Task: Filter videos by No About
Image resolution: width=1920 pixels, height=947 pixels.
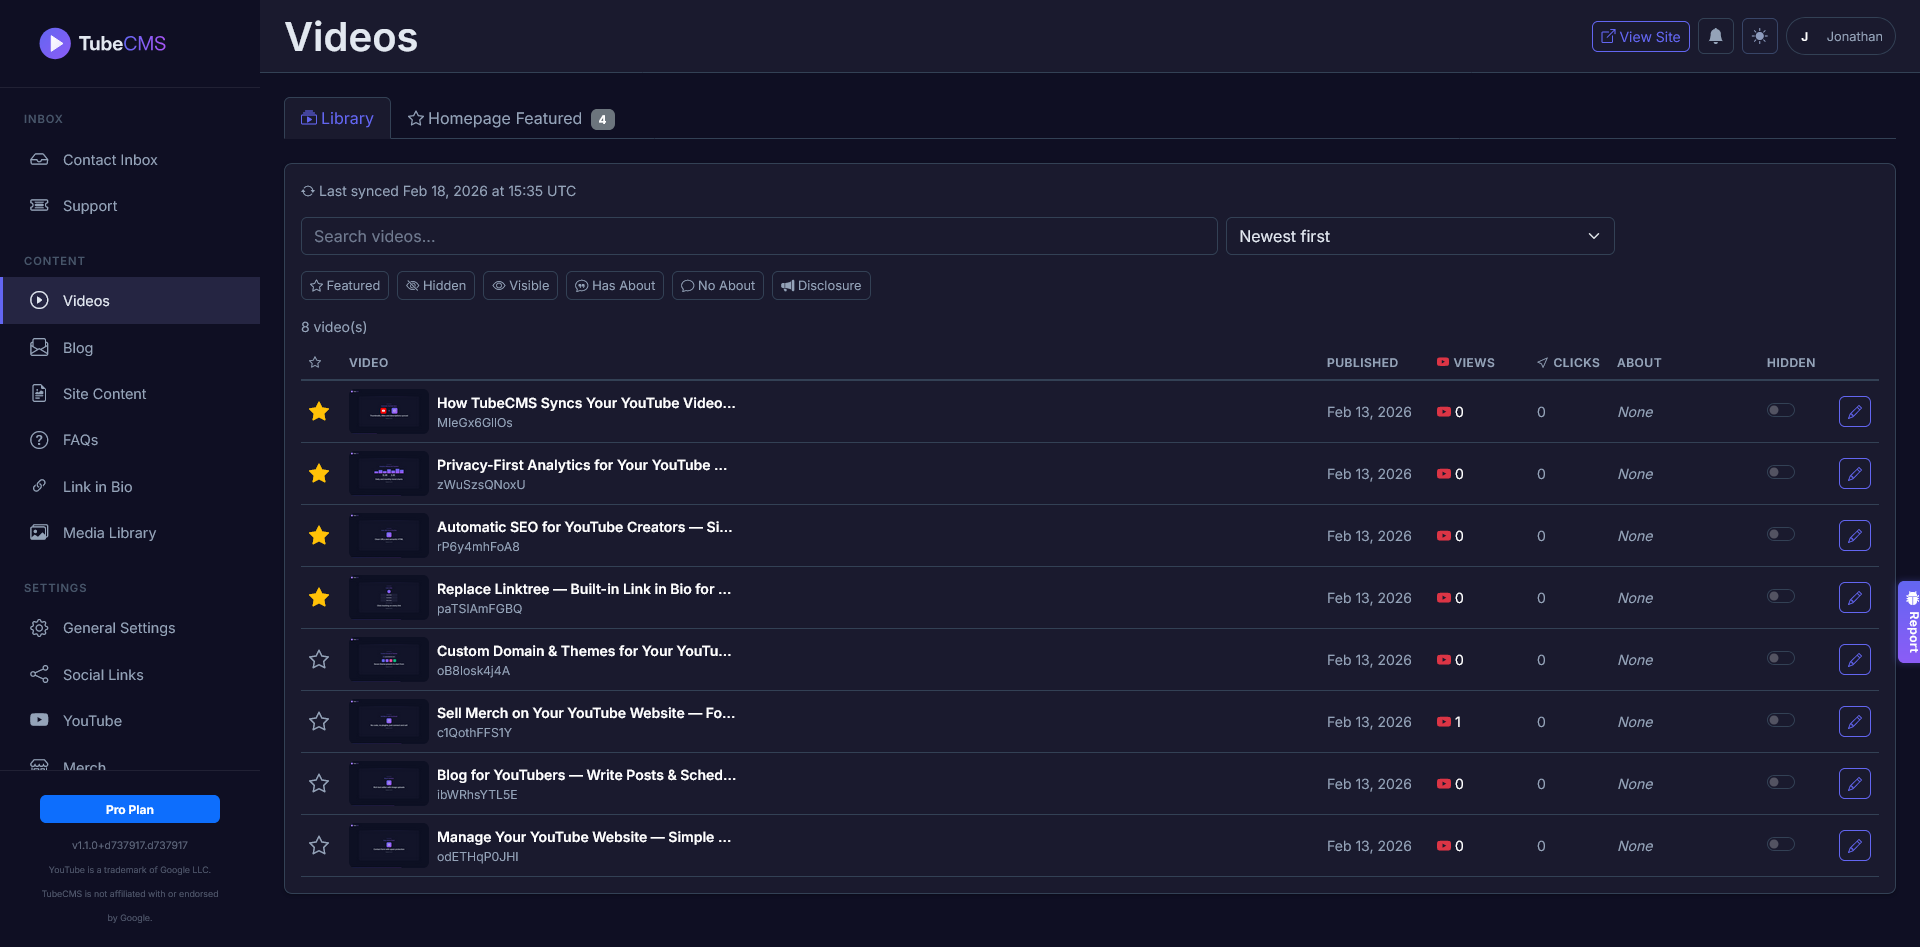Action: click(x=717, y=285)
